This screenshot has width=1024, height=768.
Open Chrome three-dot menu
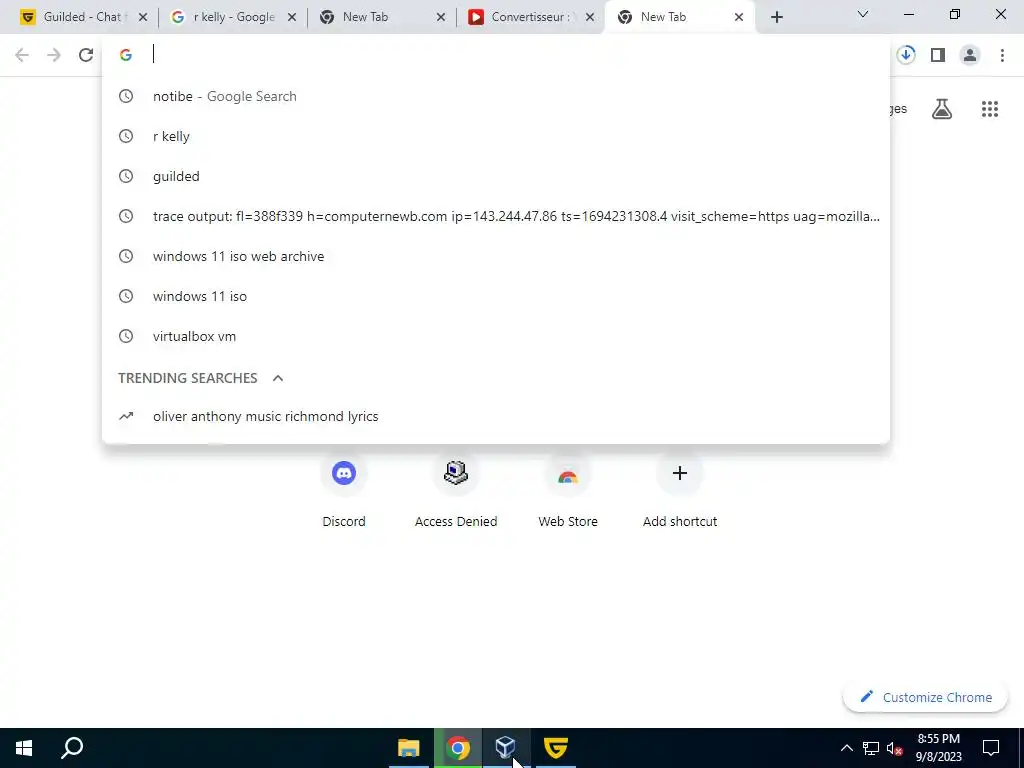point(1002,55)
